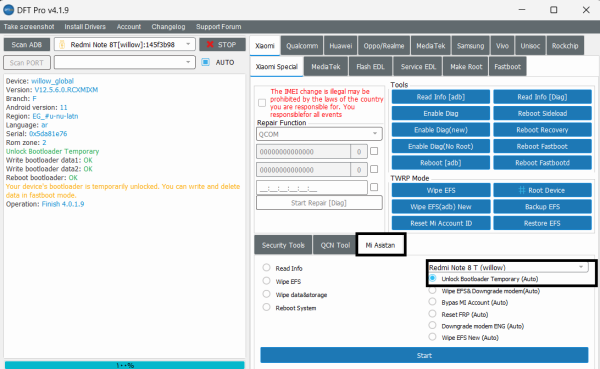Click the teal progress bar at bottom

click(x=125, y=365)
